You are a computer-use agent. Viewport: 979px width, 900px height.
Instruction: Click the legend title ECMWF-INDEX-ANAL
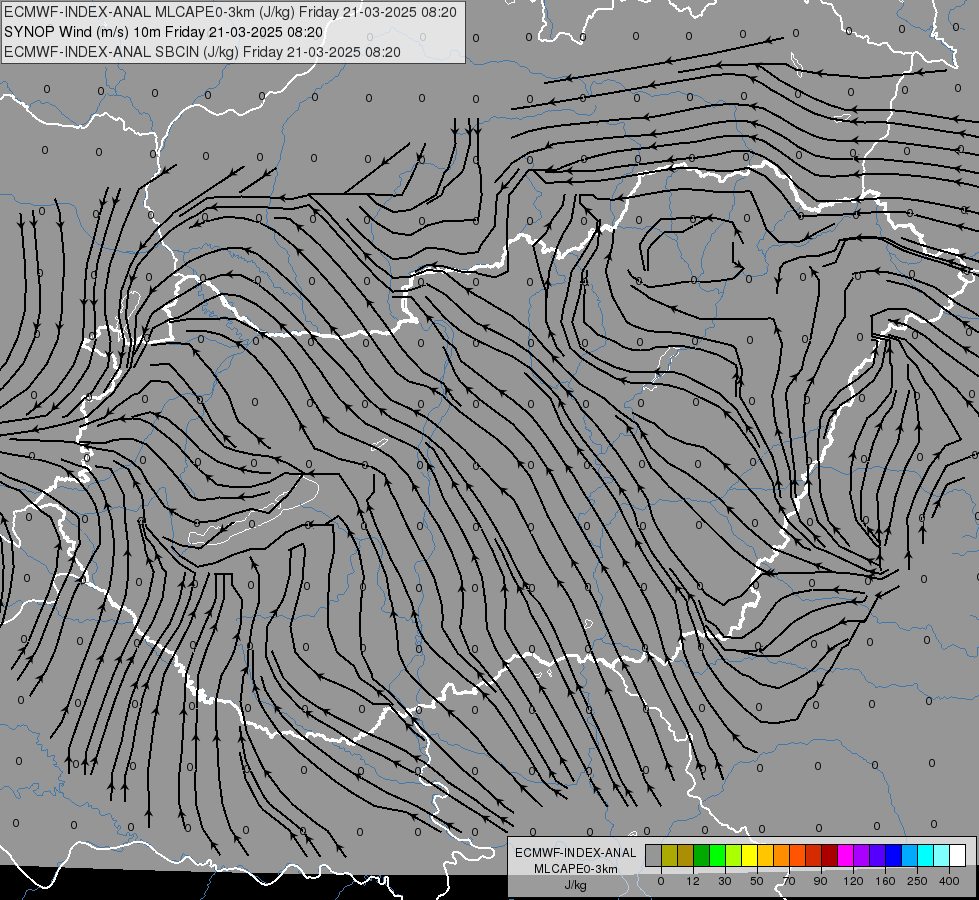pyautogui.click(x=576, y=853)
